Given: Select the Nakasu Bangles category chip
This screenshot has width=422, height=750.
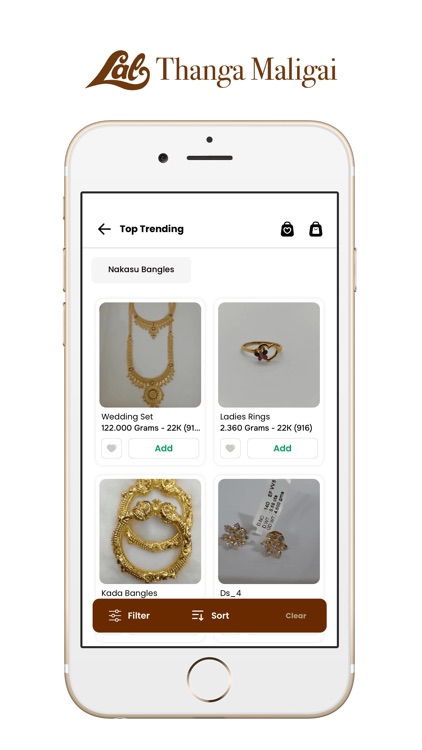Looking at the screenshot, I should click(x=141, y=270).
